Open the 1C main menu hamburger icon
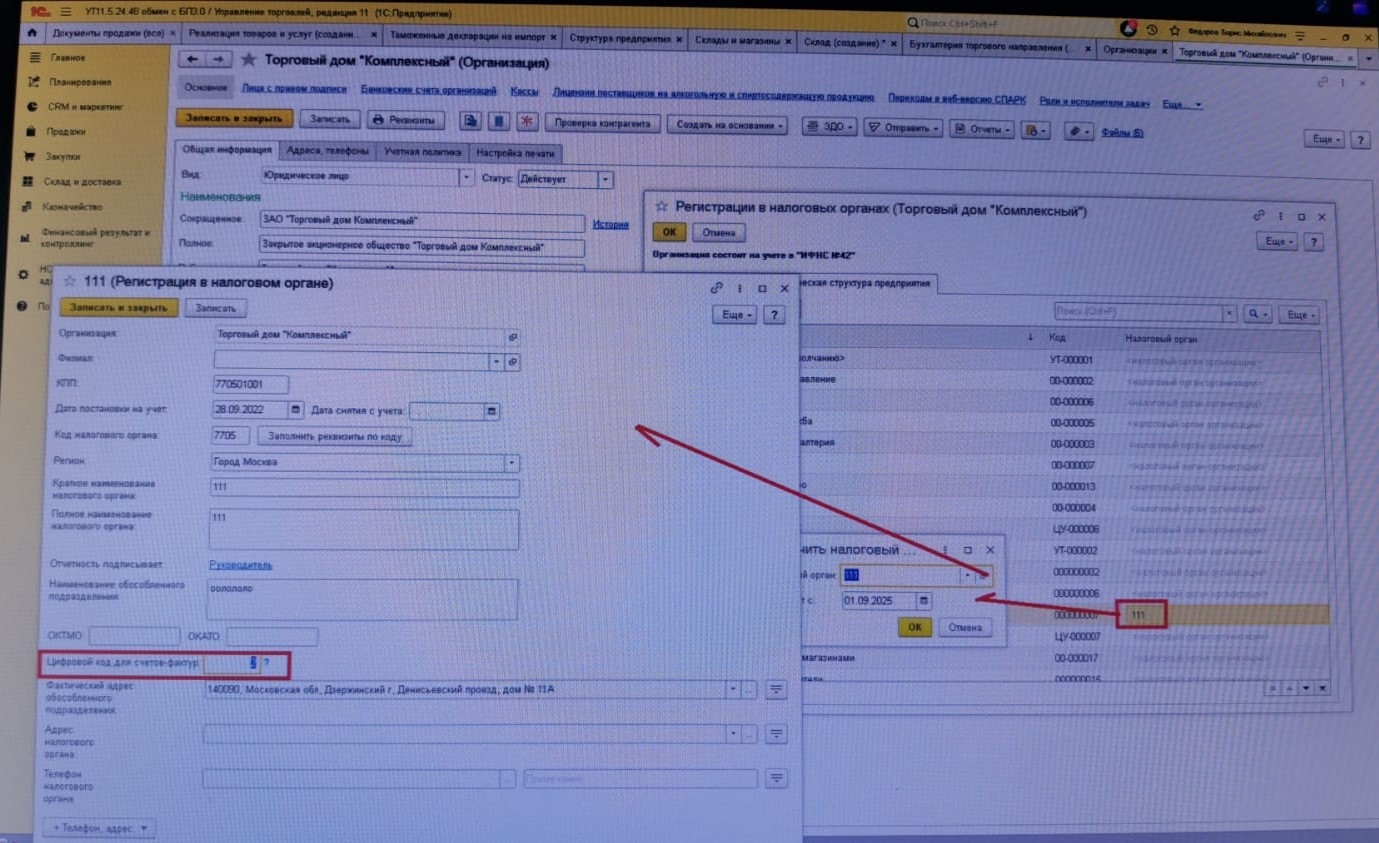This screenshot has width=1379, height=843. (66, 12)
